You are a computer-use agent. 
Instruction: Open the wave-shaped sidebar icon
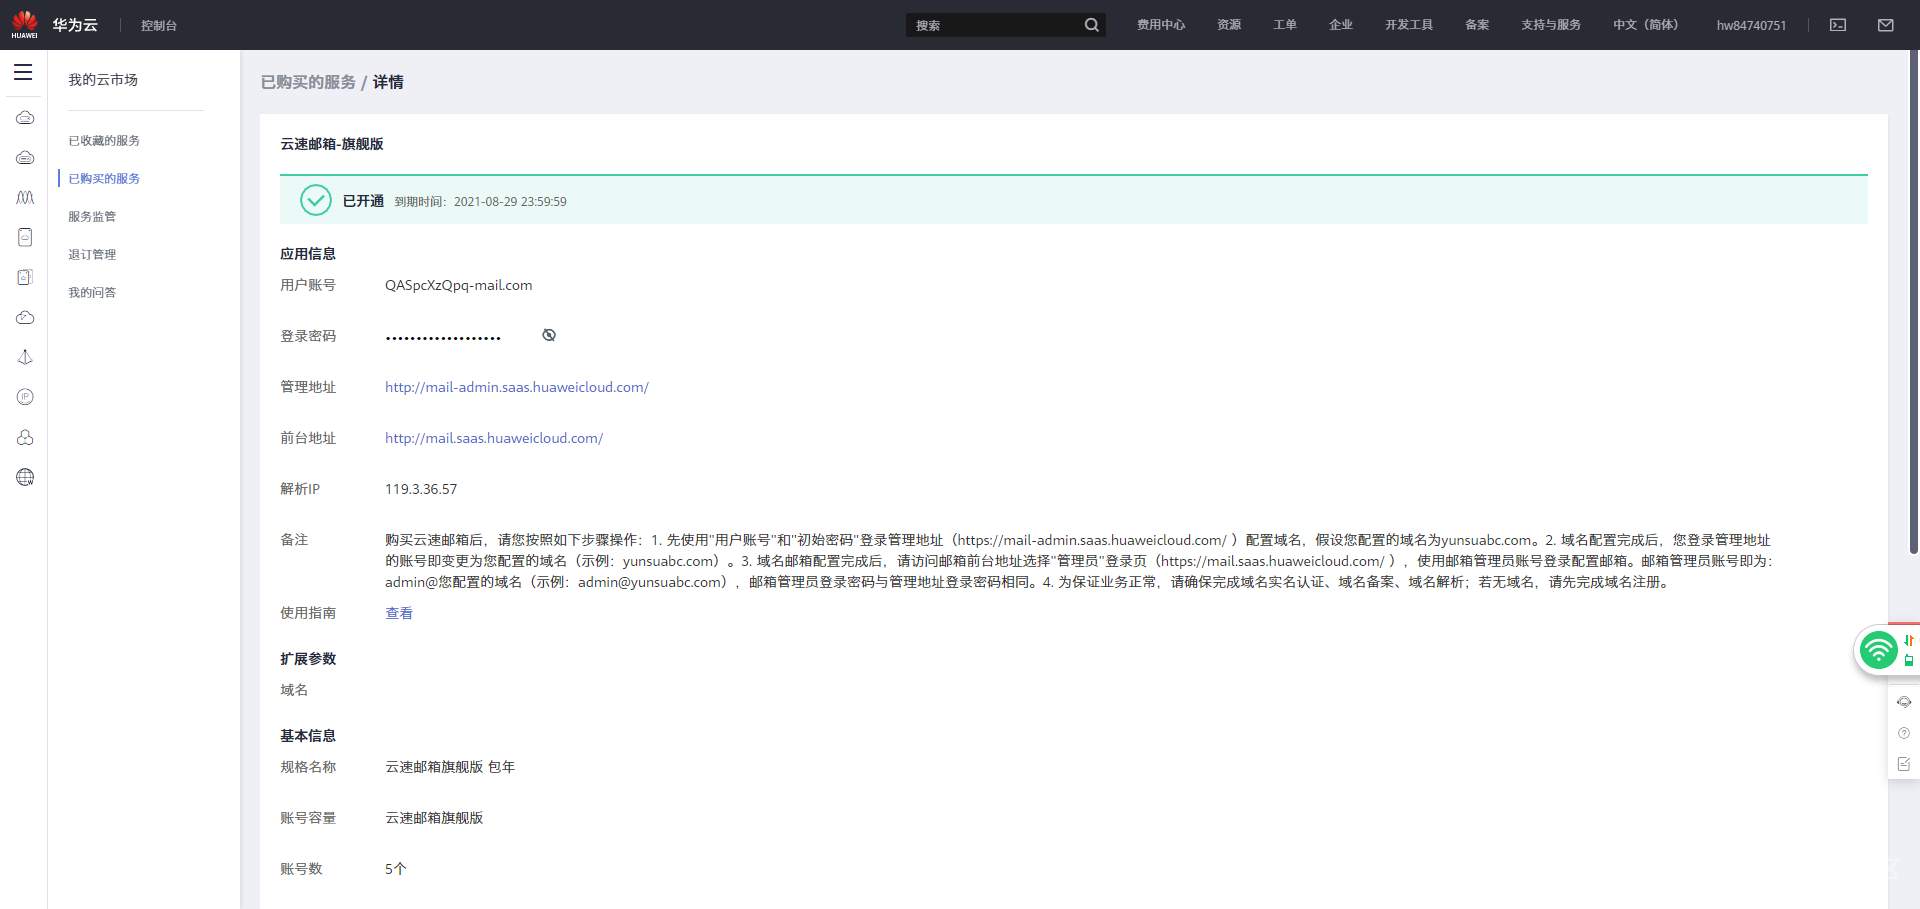point(25,198)
